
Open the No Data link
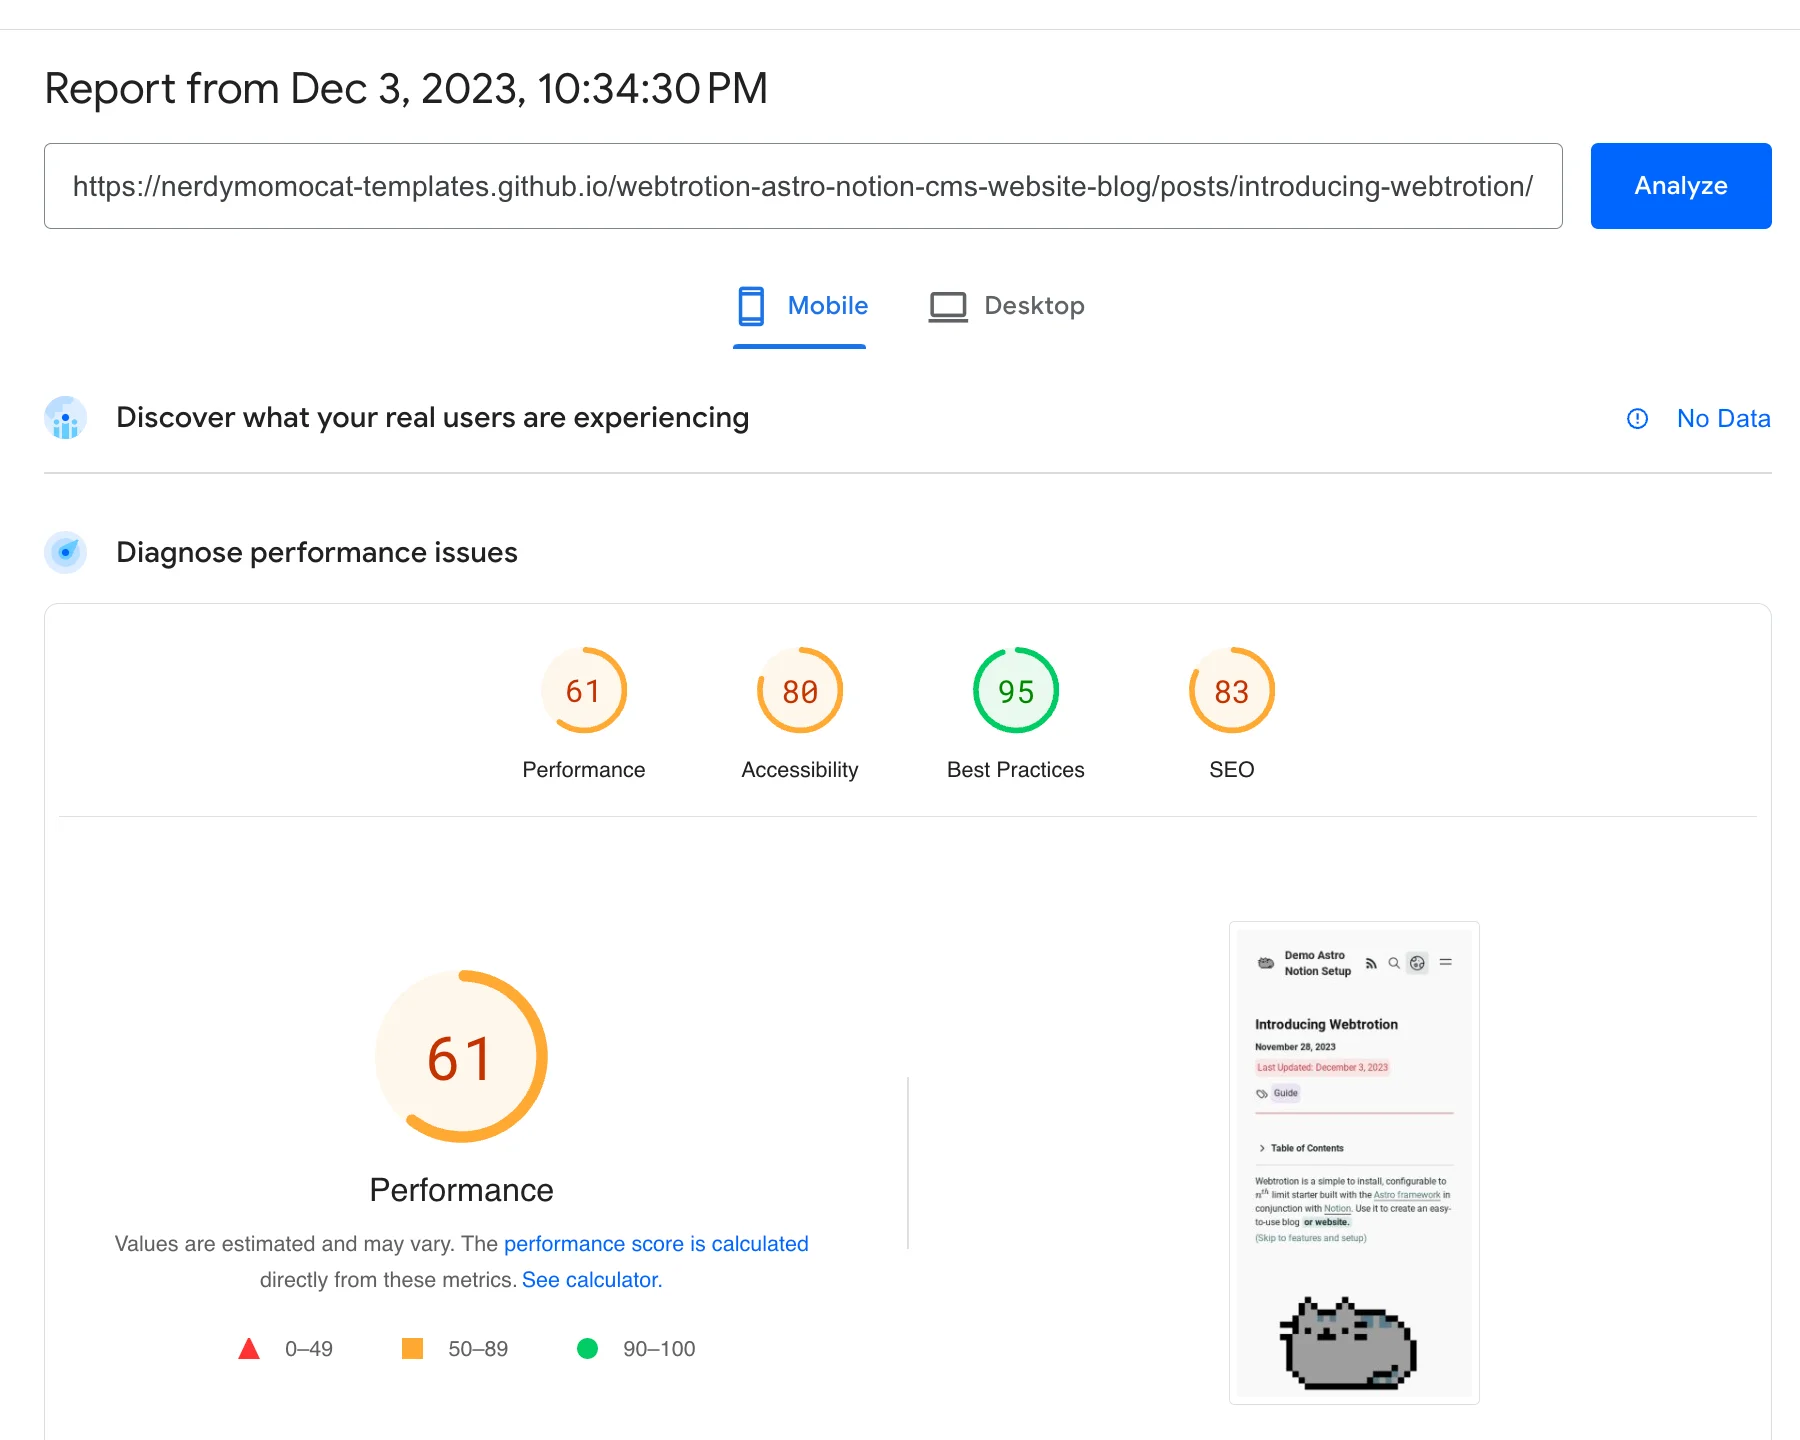1723,419
